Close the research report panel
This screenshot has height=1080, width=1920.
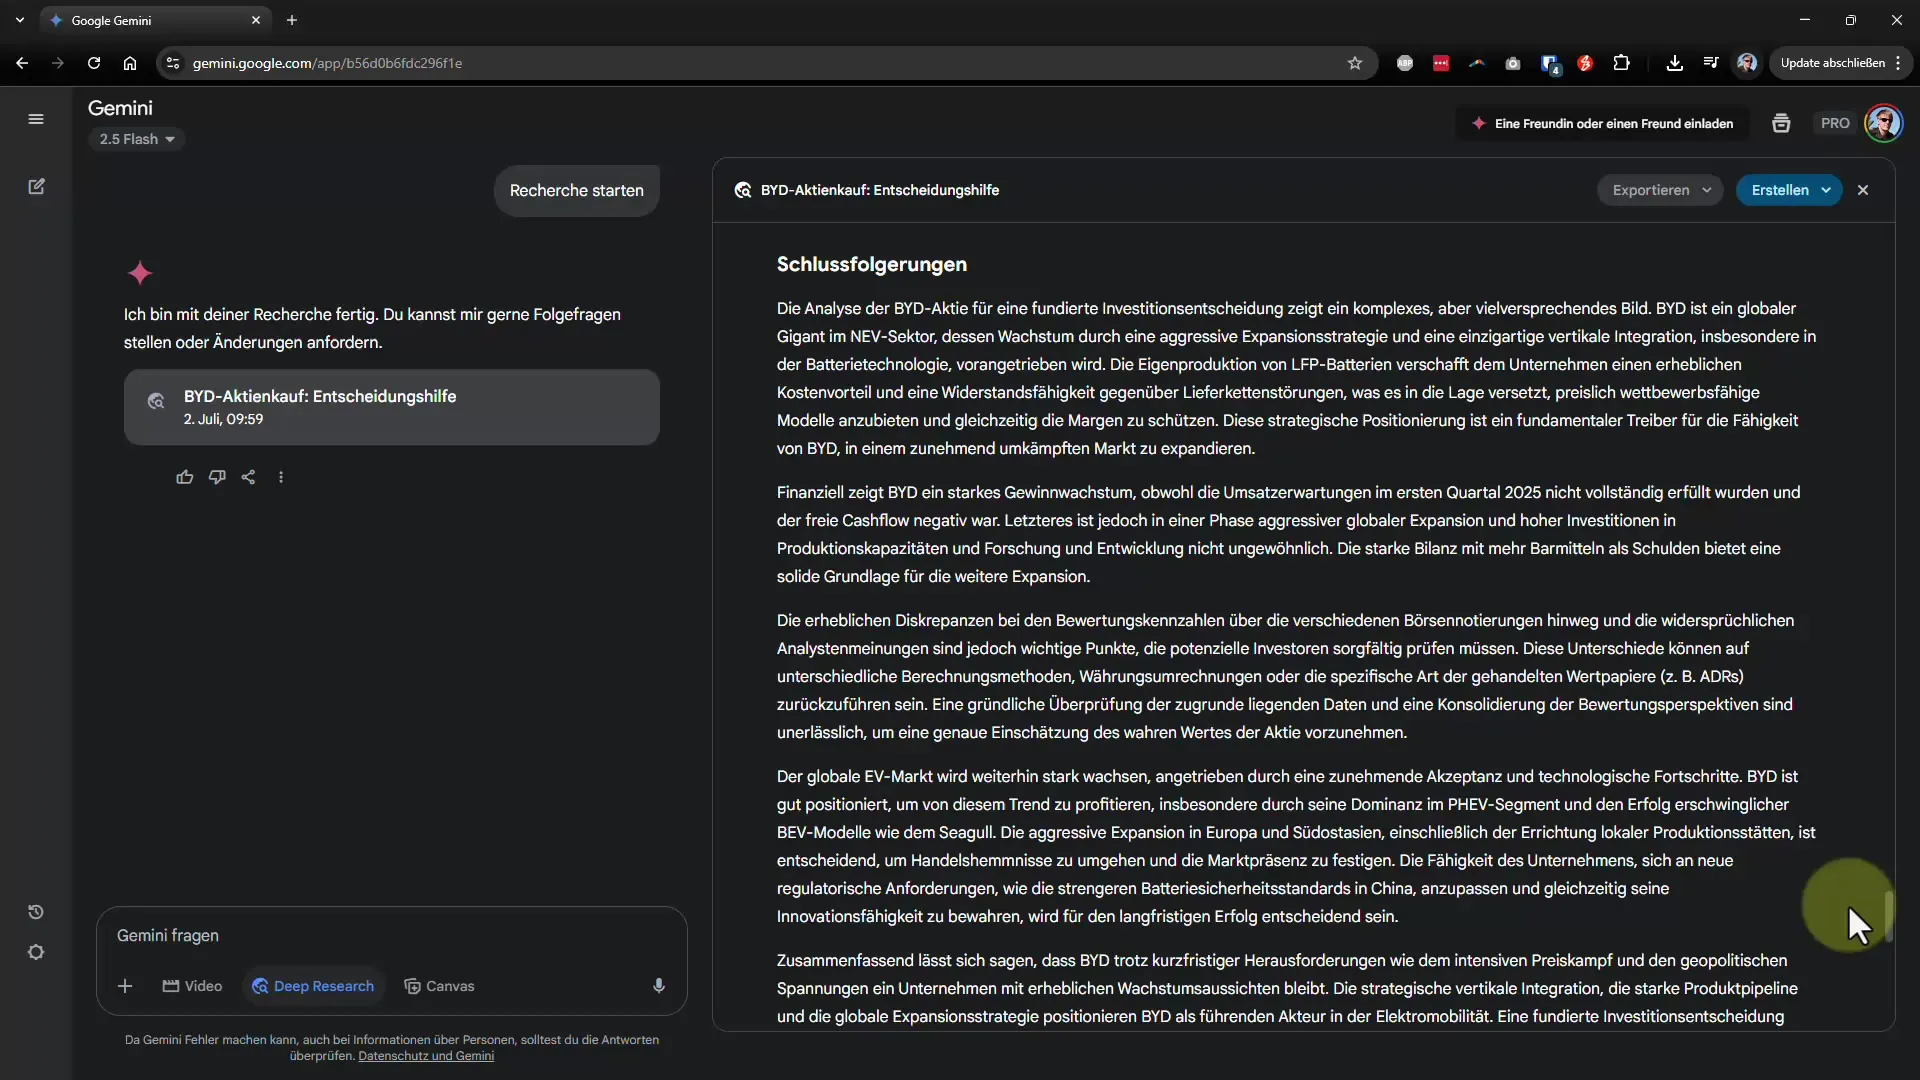[1863, 190]
